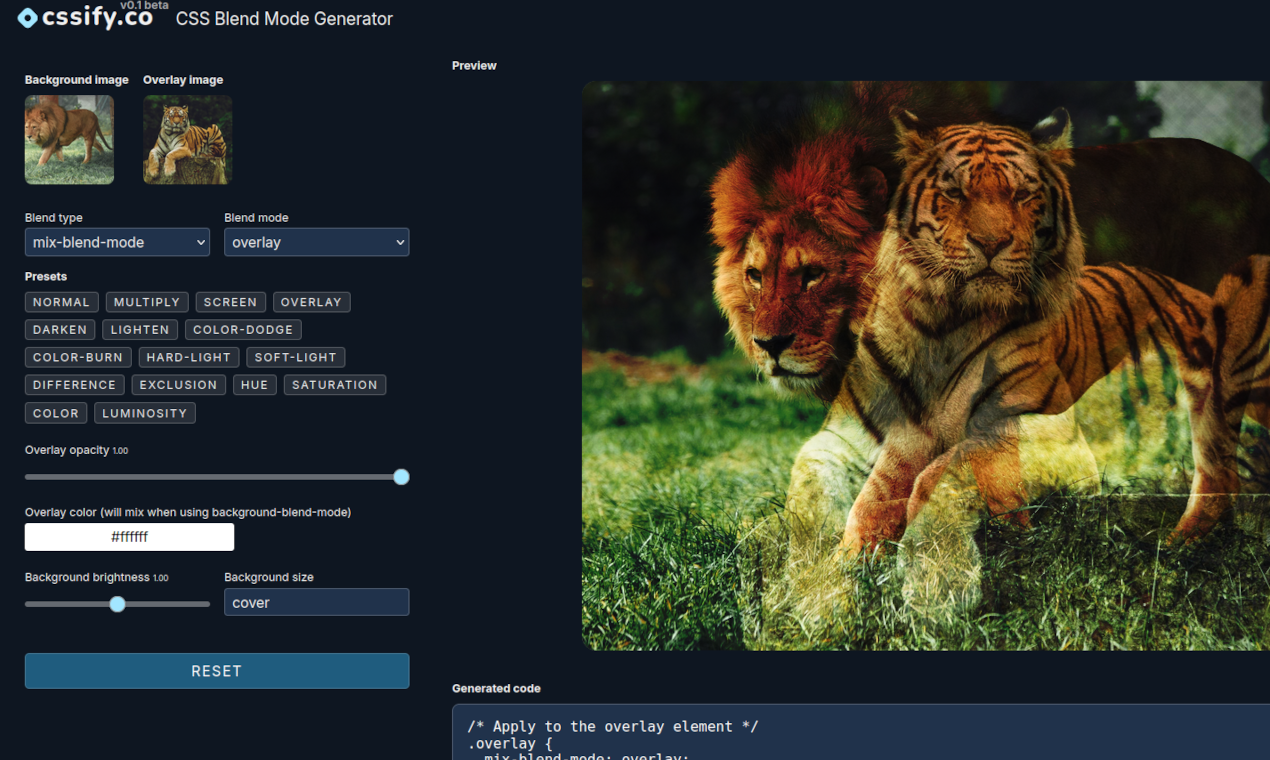Apply the MULTIPLY preset

(147, 302)
